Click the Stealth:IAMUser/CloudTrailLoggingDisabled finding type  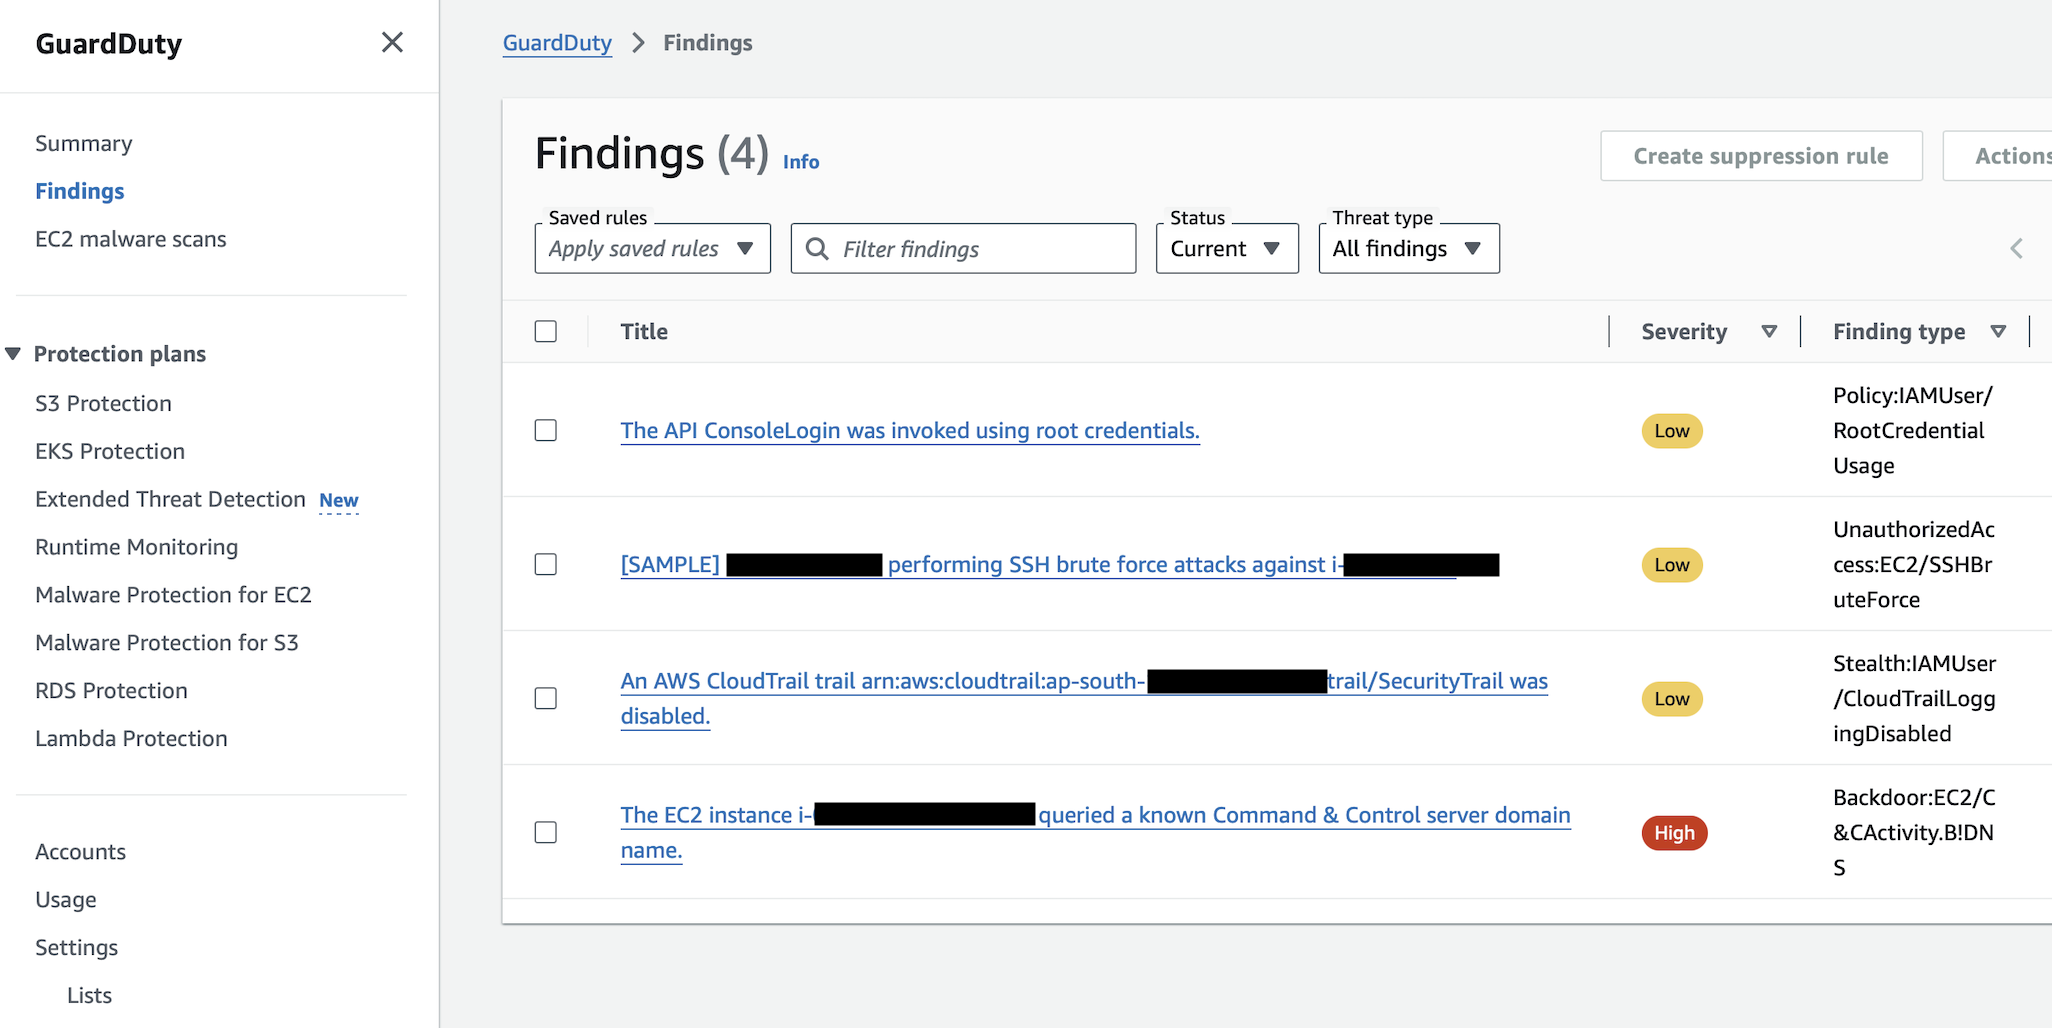(1914, 698)
